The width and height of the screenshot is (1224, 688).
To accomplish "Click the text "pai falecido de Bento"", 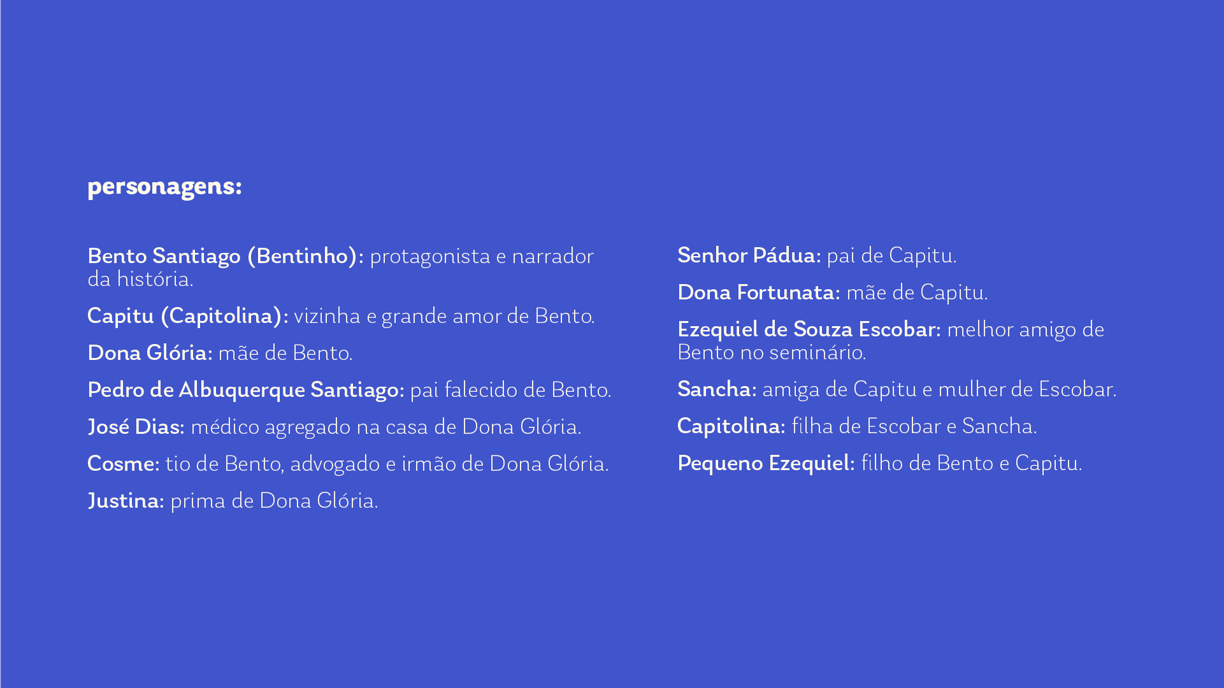I will coord(510,390).
